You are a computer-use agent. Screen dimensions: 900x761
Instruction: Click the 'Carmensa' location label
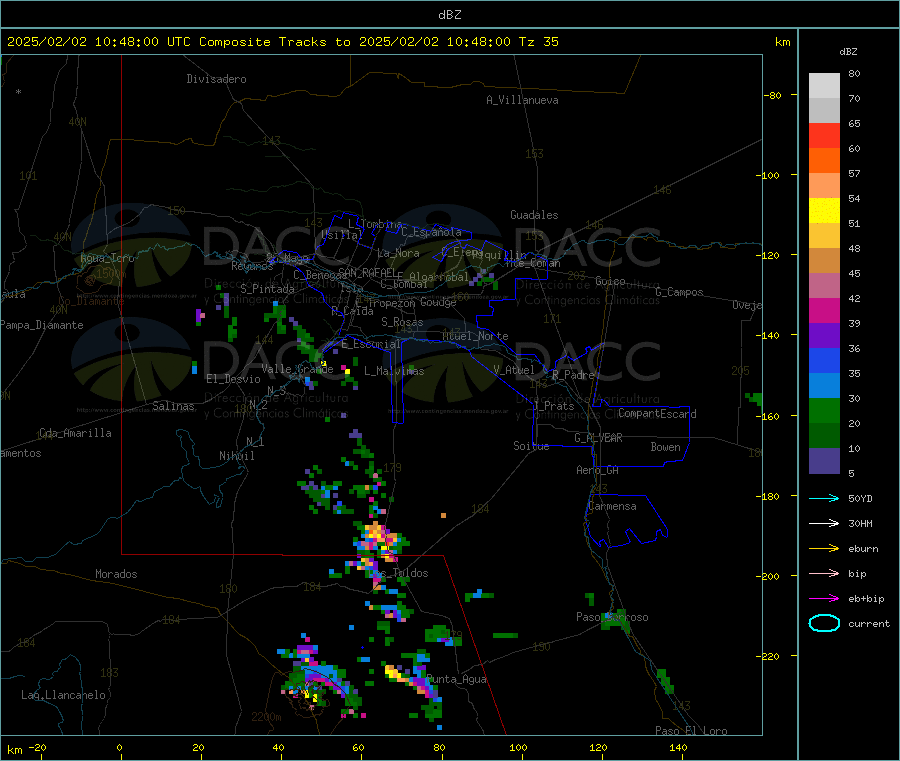[x=612, y=506]
